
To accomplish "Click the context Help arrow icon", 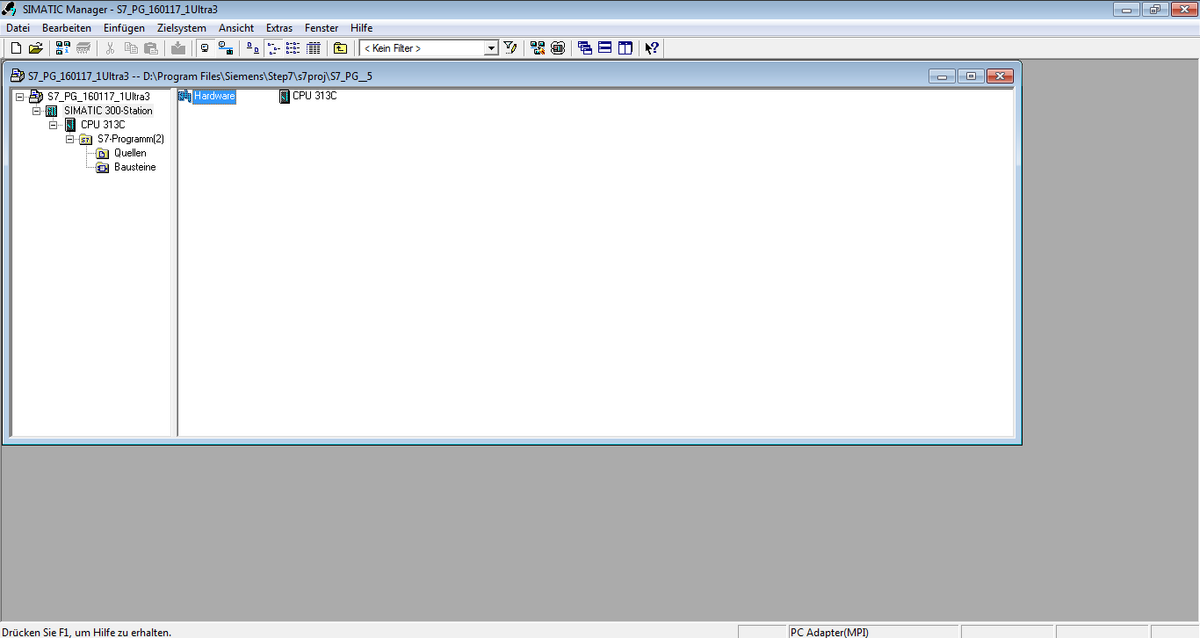I will (652, 48).
